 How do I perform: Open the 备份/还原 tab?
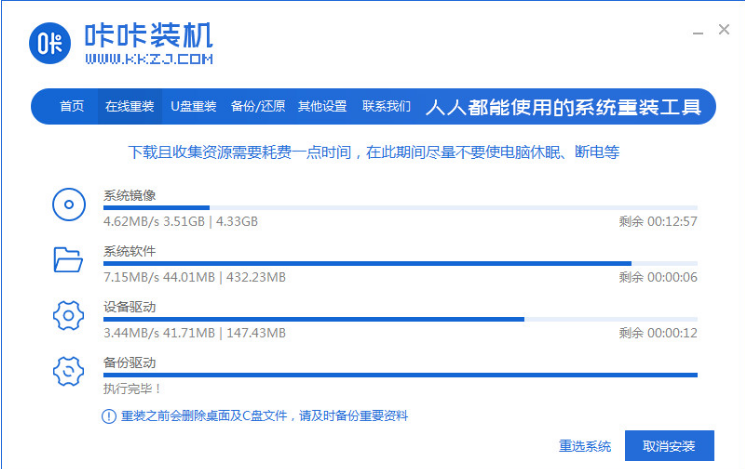258,106
